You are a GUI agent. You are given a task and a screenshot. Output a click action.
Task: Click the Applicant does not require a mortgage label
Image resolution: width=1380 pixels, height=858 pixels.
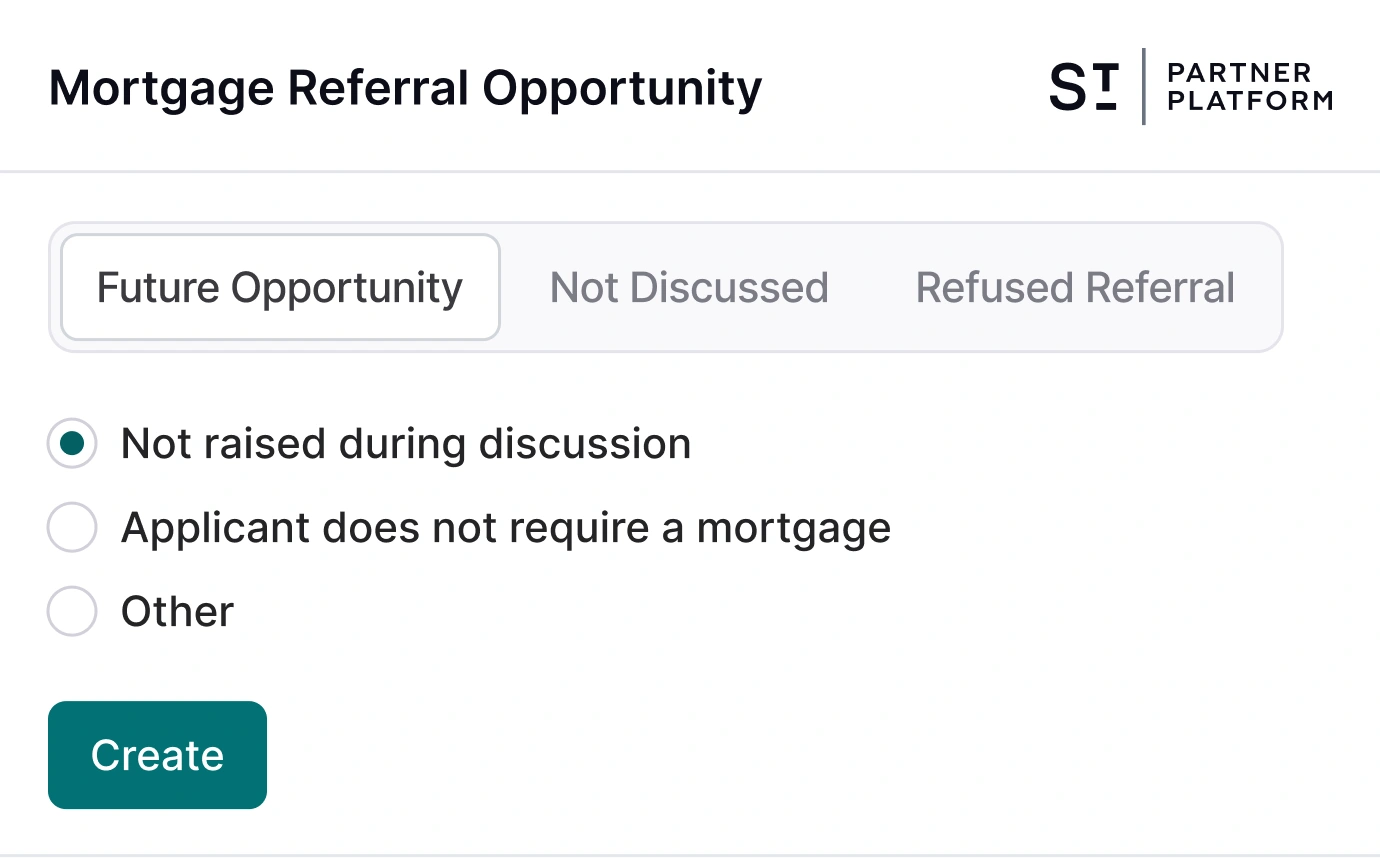pyautogui.click(x=505, y=527)
